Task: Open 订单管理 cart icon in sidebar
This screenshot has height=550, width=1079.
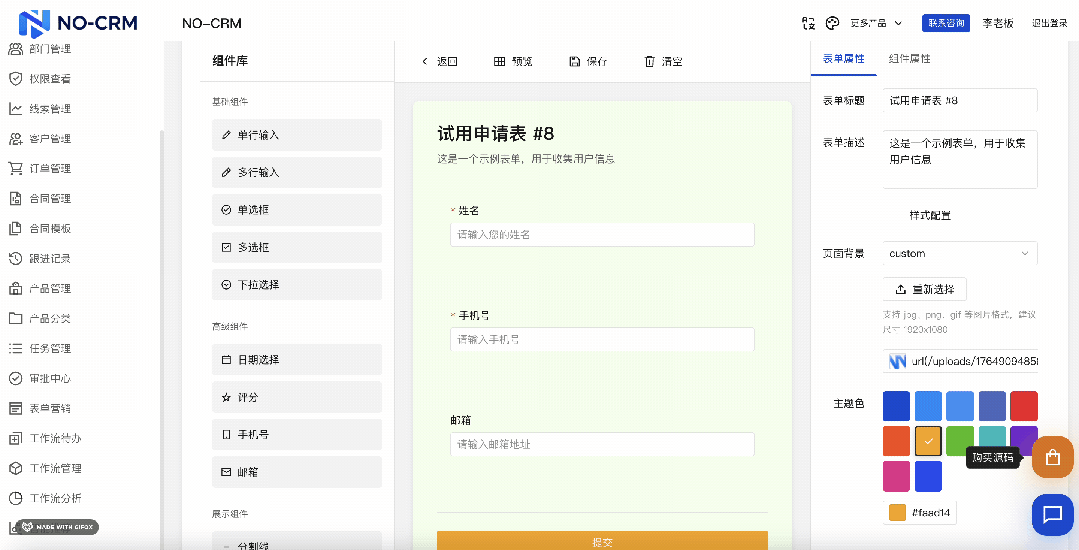Action: pos(15,168)
